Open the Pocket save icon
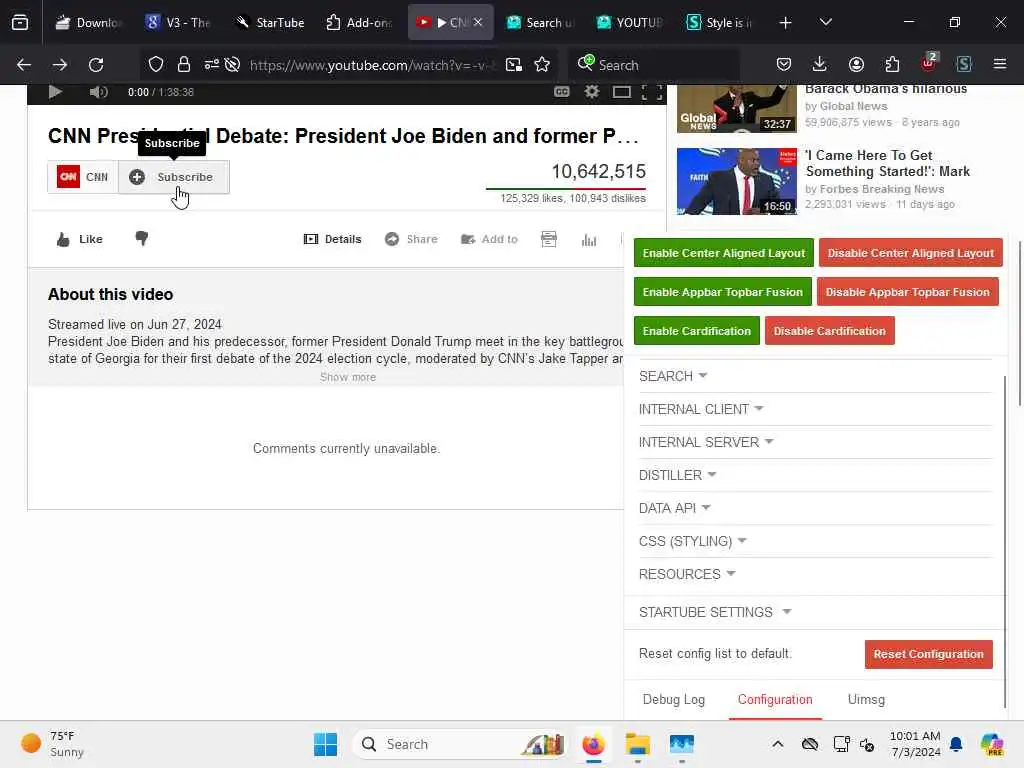This screenshot has height=768, width=1024. coord(784,64)
